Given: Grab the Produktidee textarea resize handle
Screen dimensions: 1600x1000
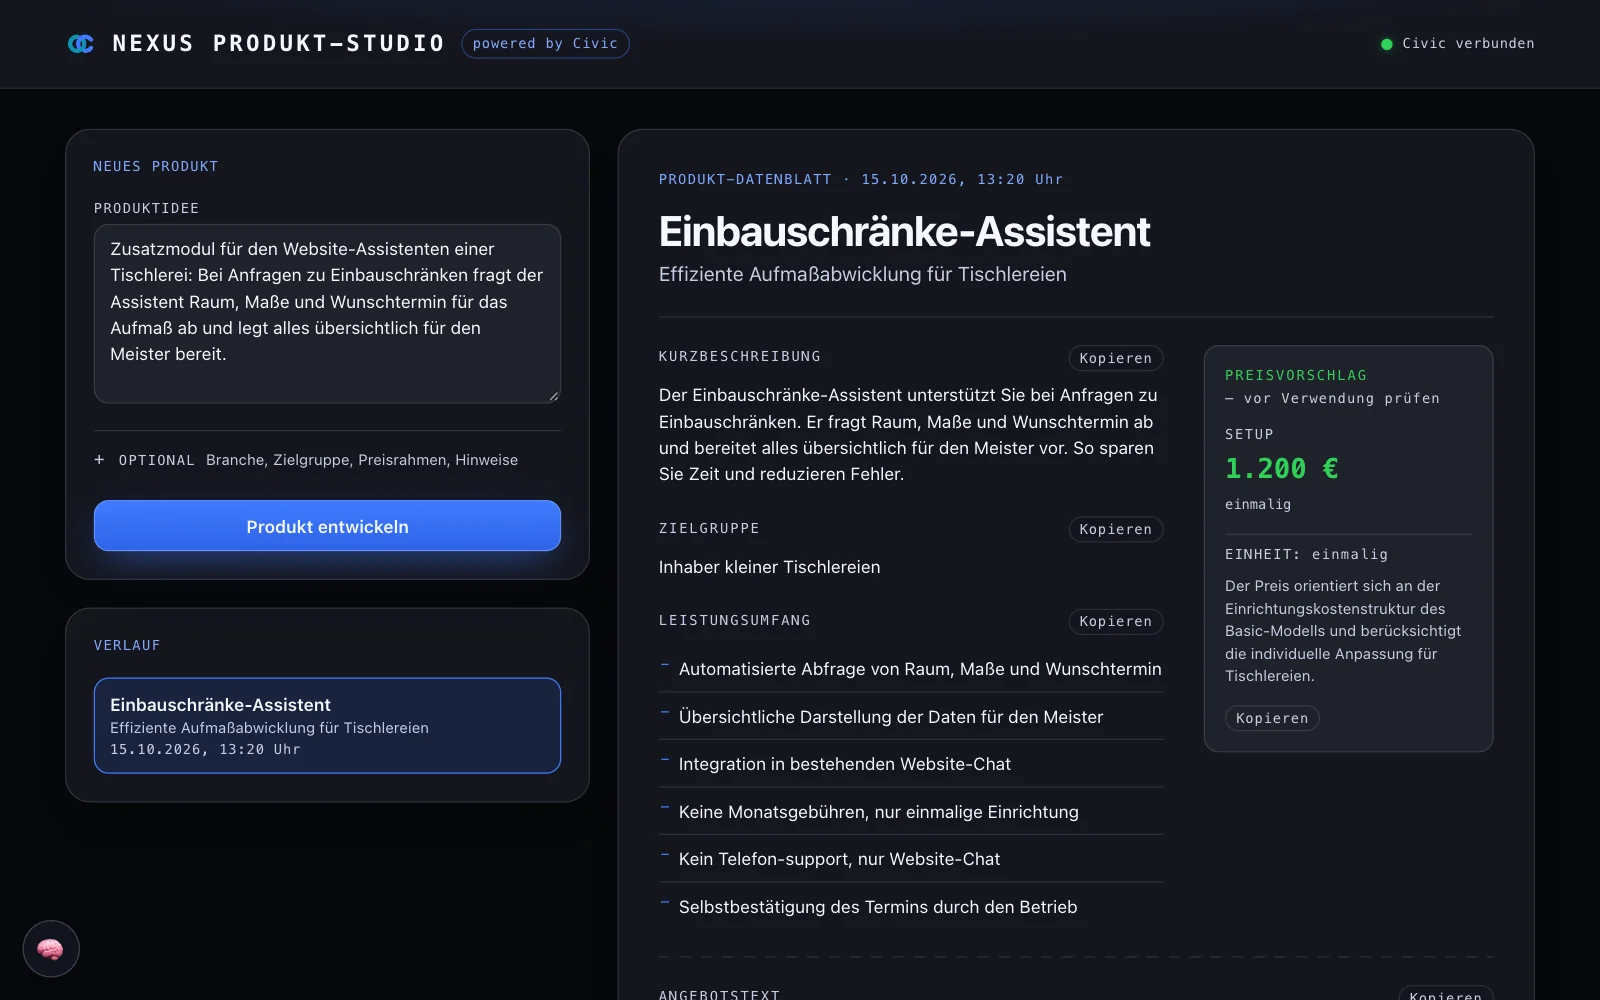Looking at the screenshot, I should click(x=553, y=396).
